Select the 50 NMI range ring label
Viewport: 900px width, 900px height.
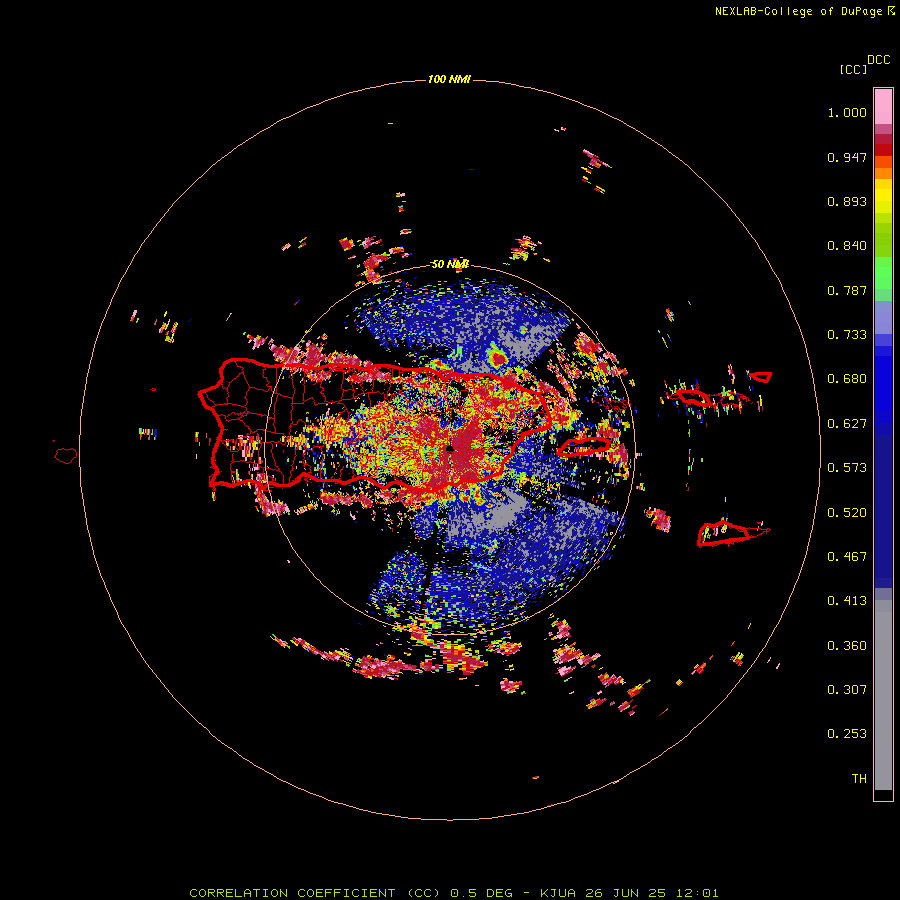[450, 264]
